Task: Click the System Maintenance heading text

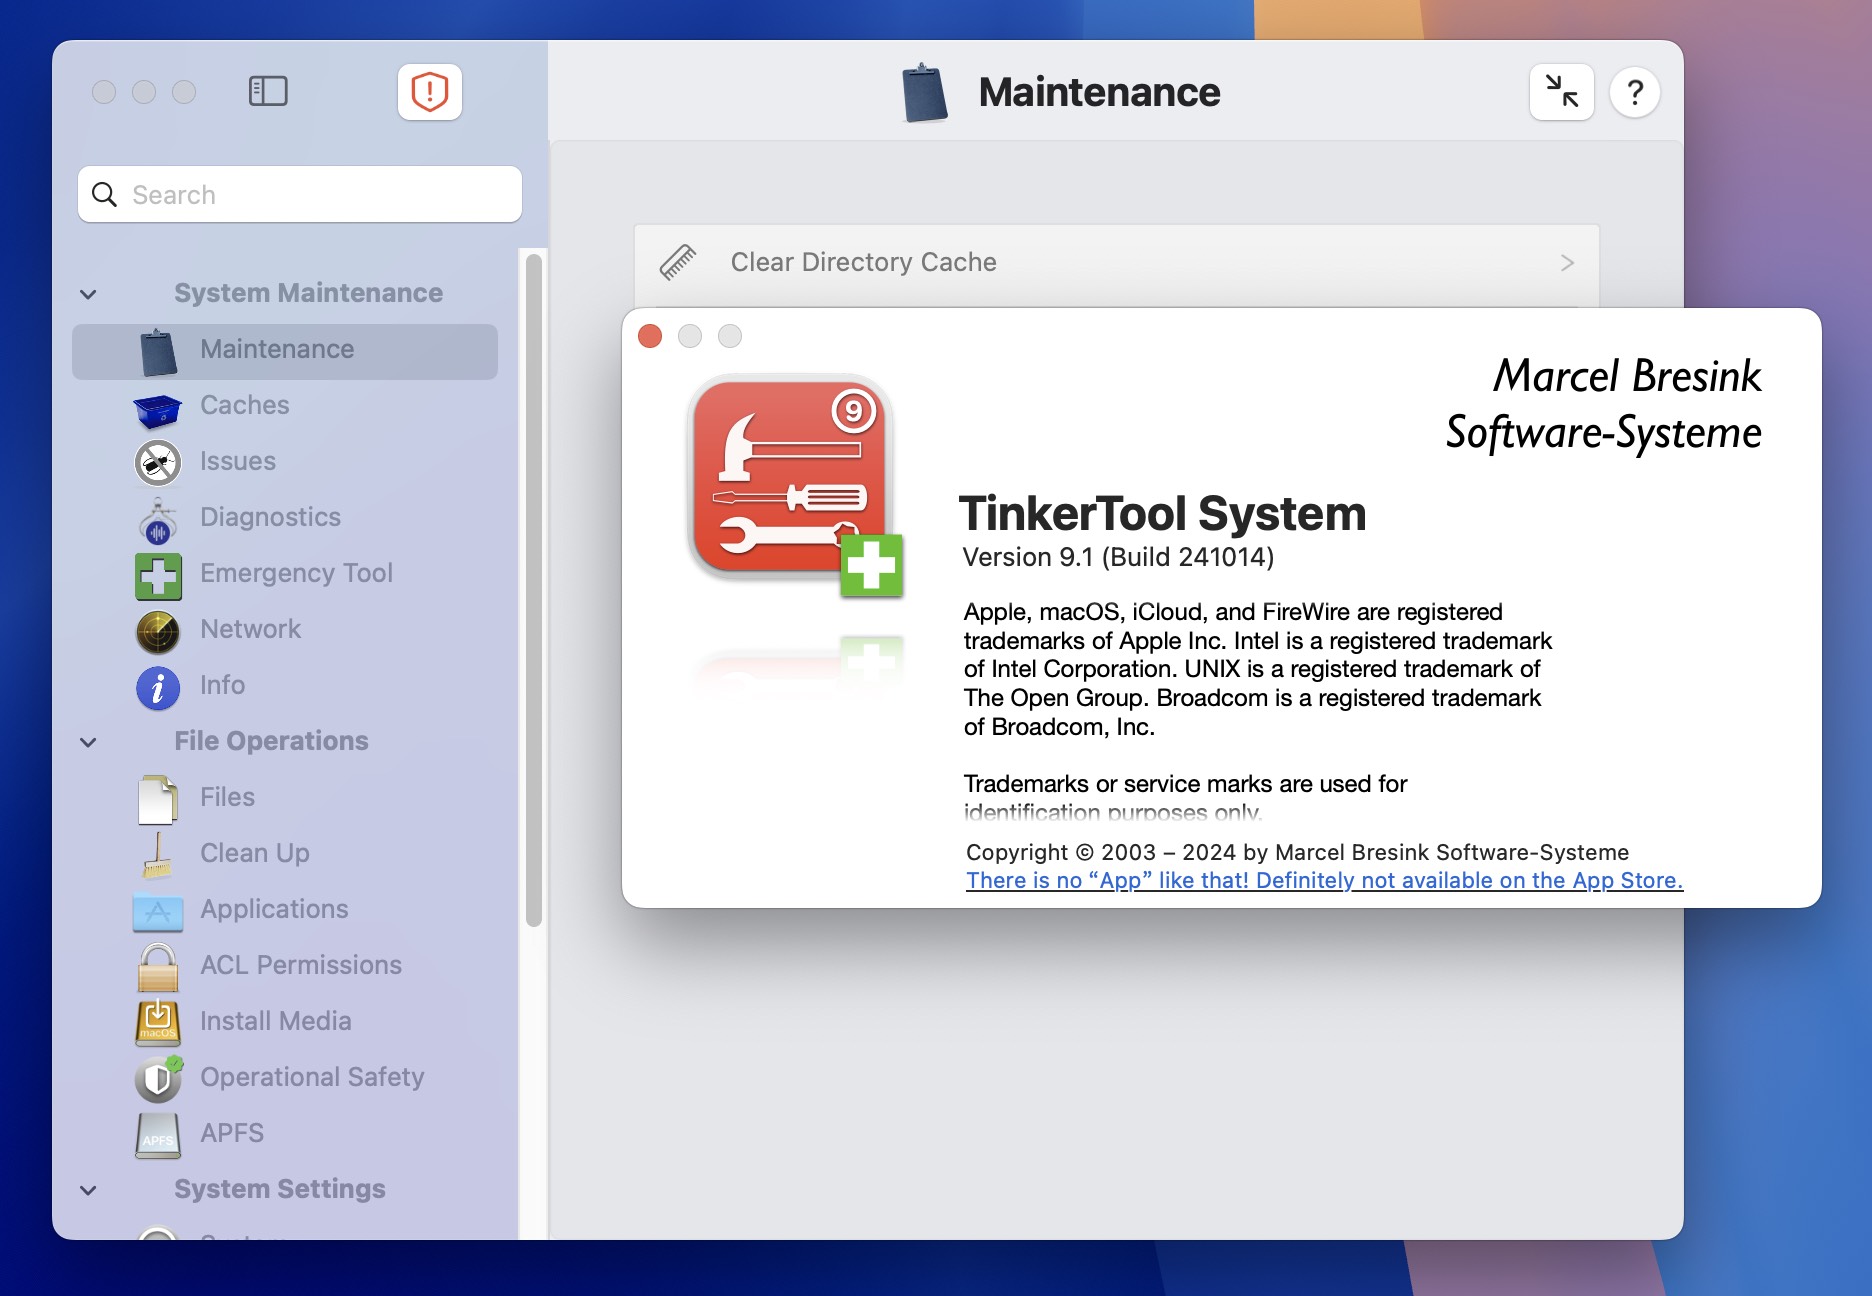Action: [x=308, y=293]
